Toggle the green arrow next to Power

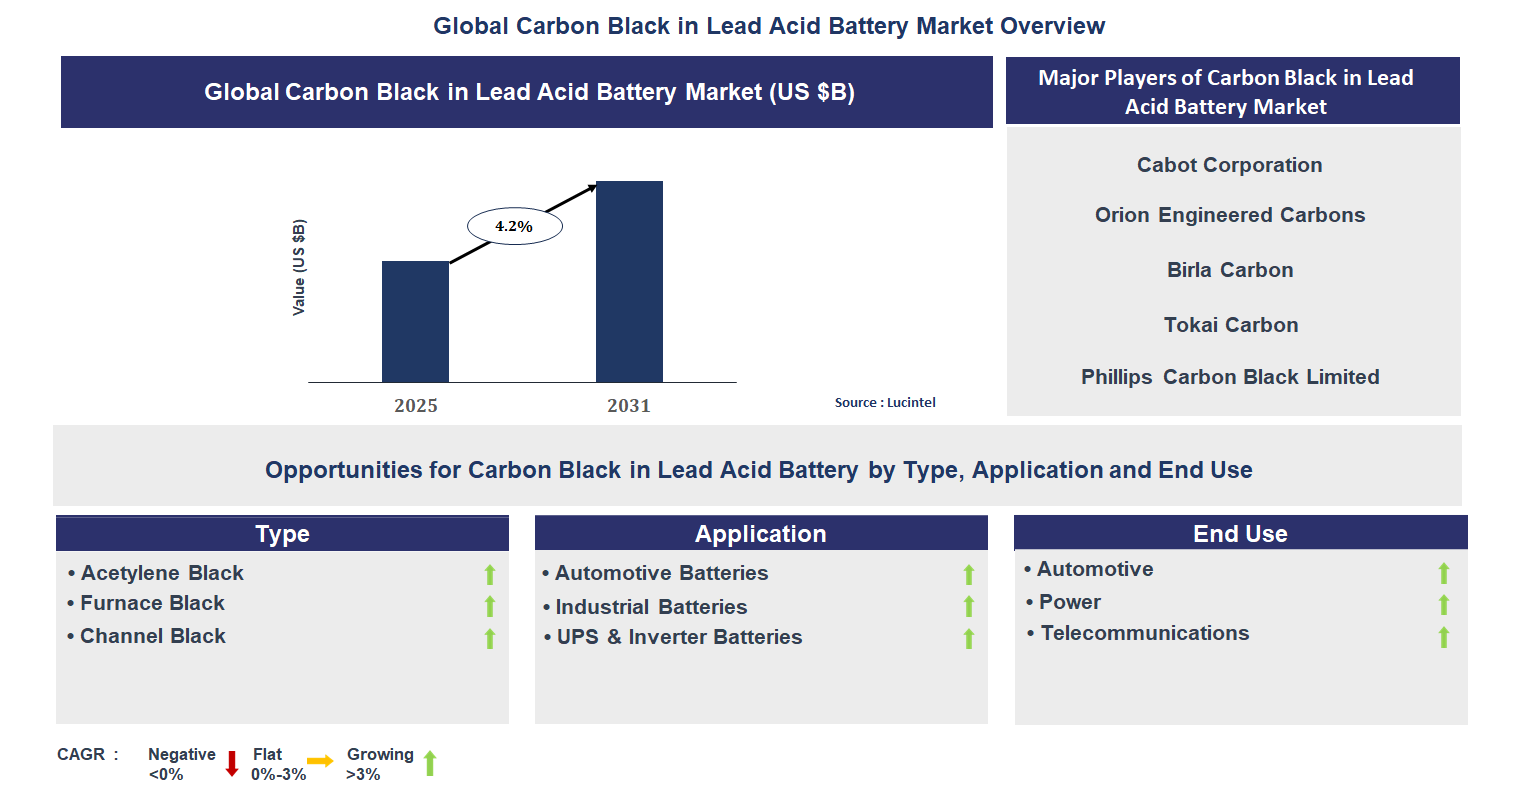pyautogui.click(x=1443, y=603)
